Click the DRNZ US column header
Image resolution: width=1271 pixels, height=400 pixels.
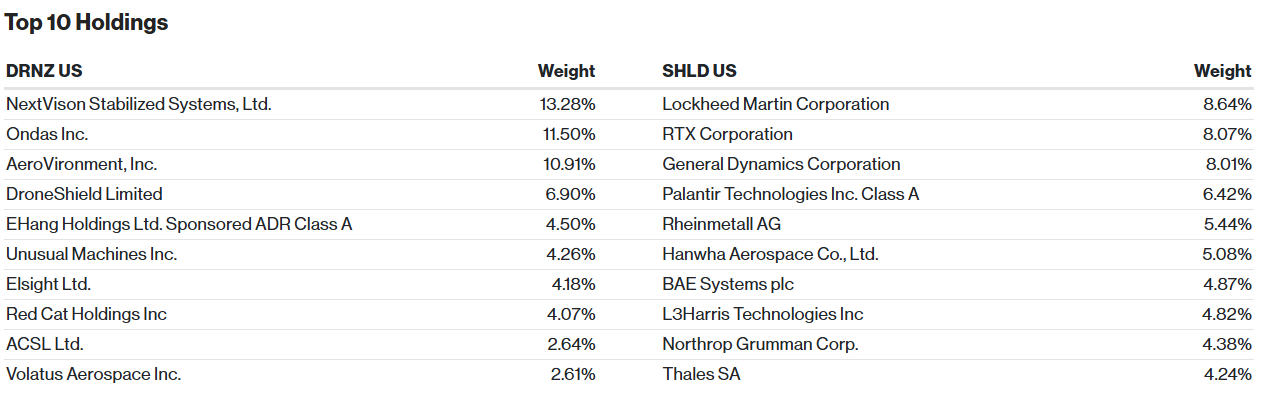(44, 71)
